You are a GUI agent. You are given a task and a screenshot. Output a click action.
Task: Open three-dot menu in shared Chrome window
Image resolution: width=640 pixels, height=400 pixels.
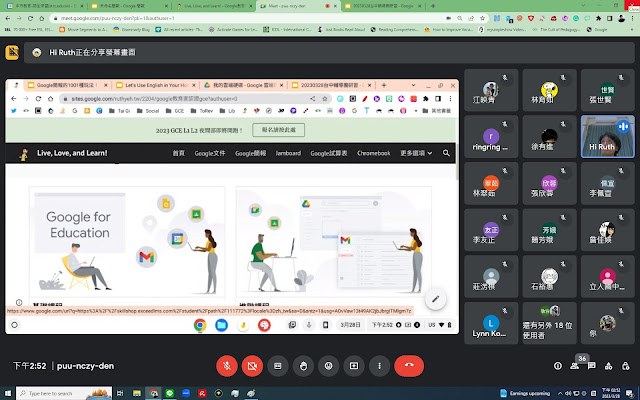(450, 98)
